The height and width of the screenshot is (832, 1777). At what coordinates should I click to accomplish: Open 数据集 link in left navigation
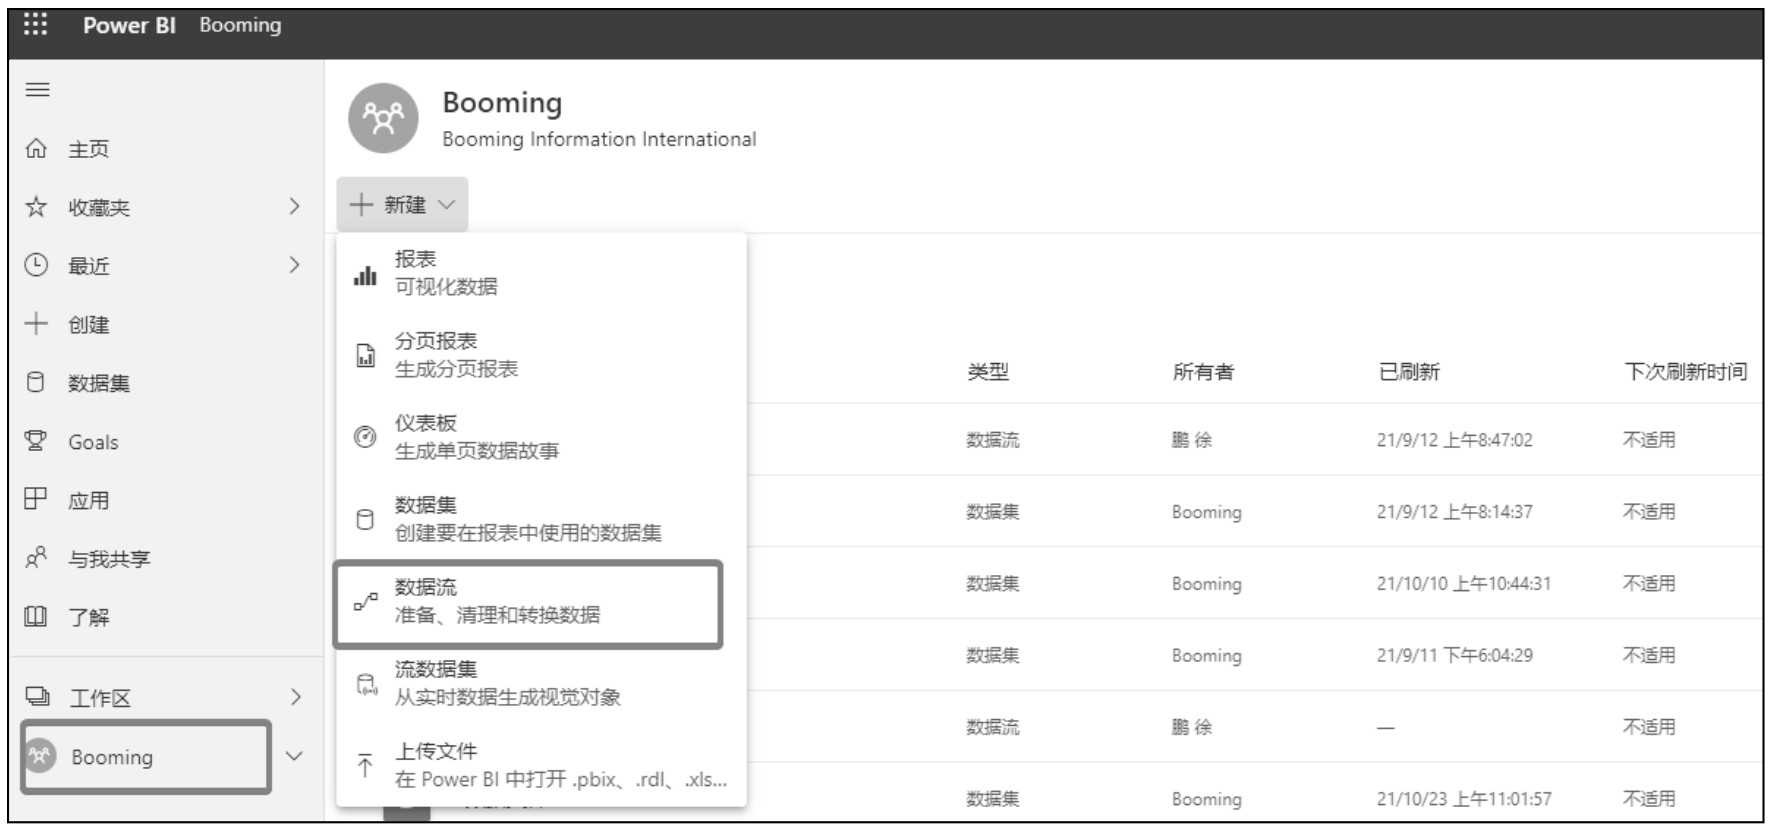click(99, 383)
